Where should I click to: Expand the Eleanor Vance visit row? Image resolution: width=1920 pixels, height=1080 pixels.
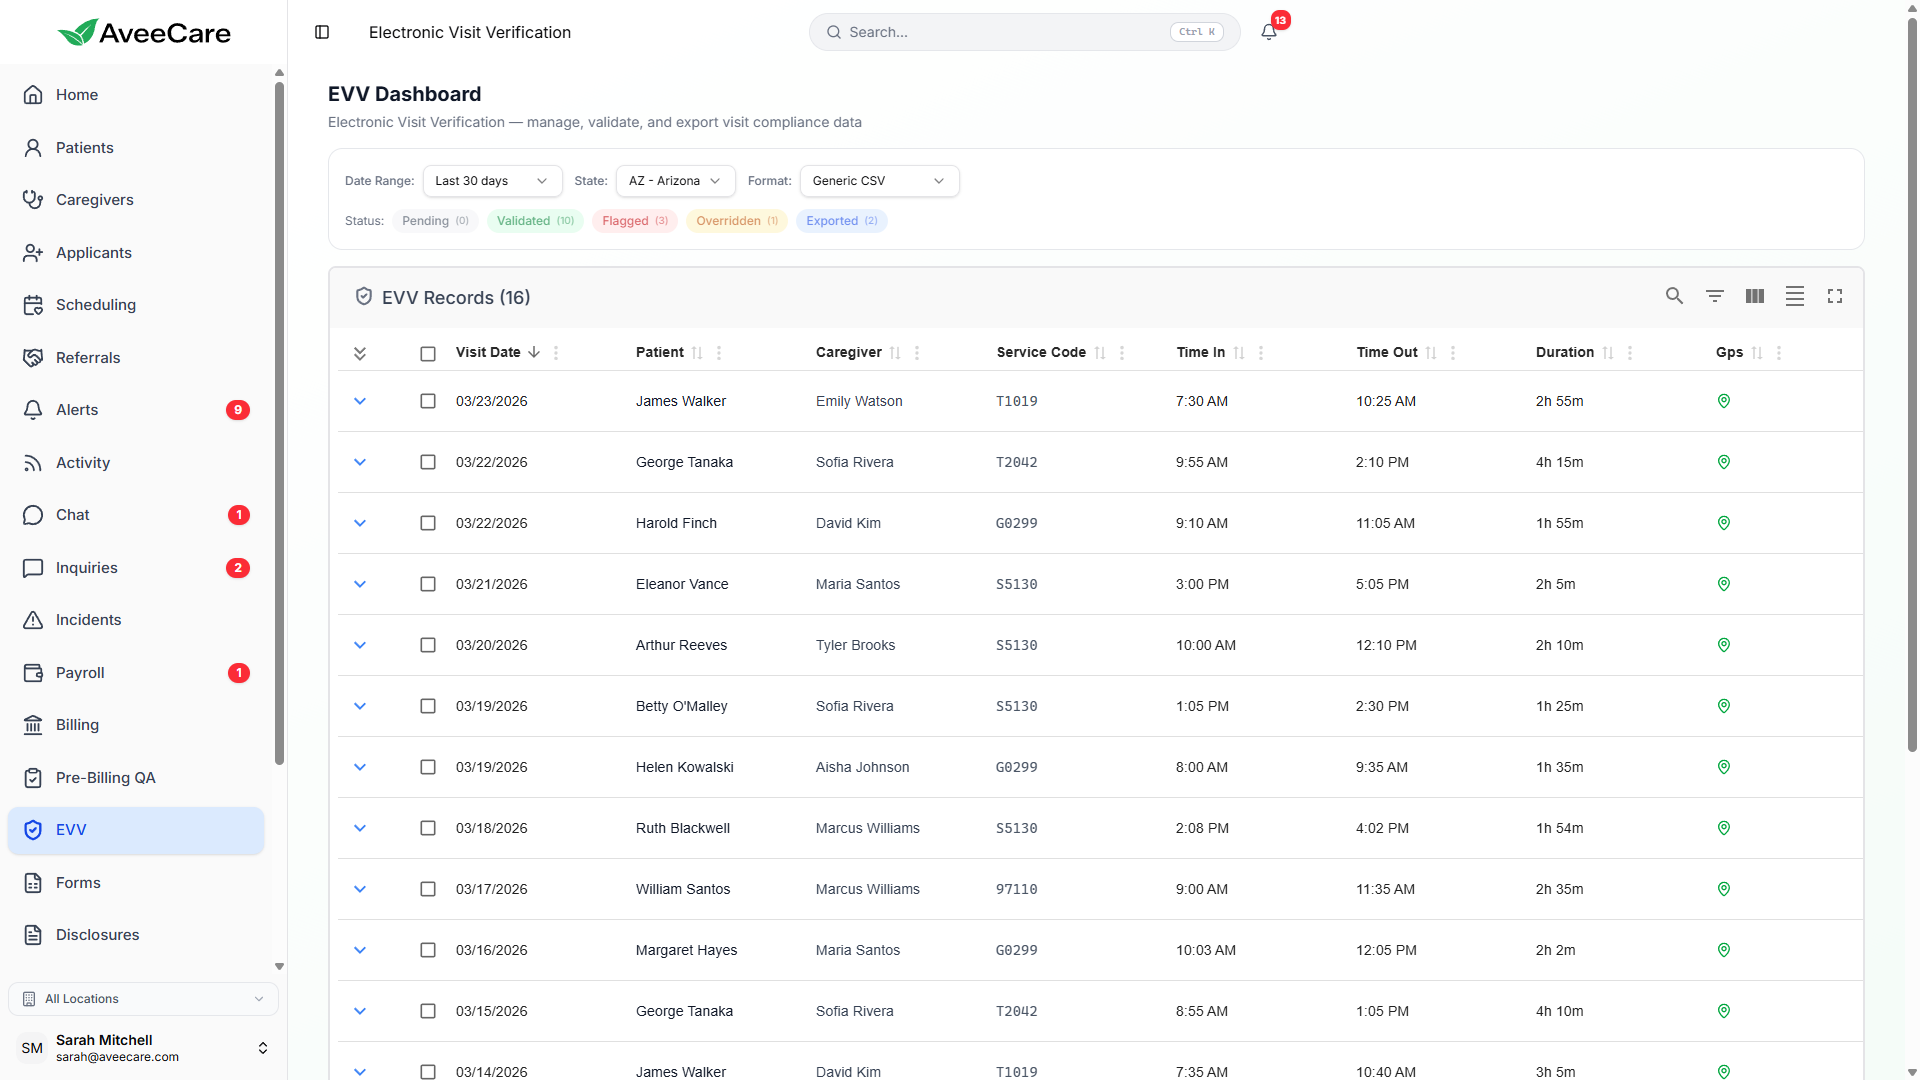[x=360, y=584]
